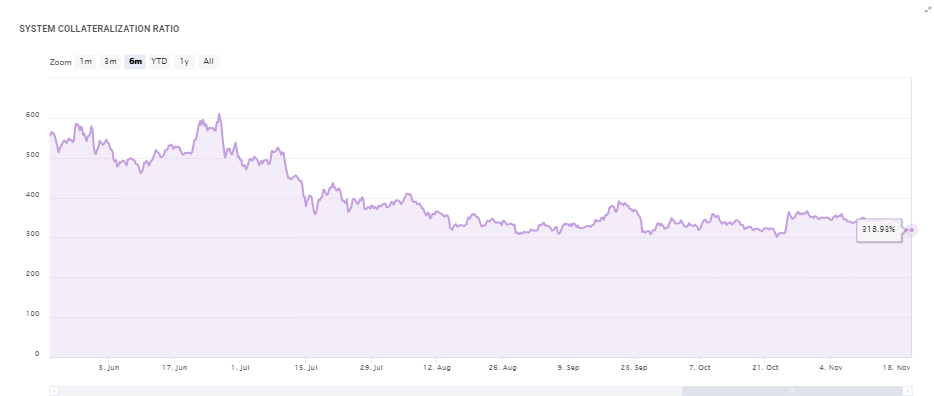
Task: Collapse chart using top-right shrink icon
Action: point(927,10)
